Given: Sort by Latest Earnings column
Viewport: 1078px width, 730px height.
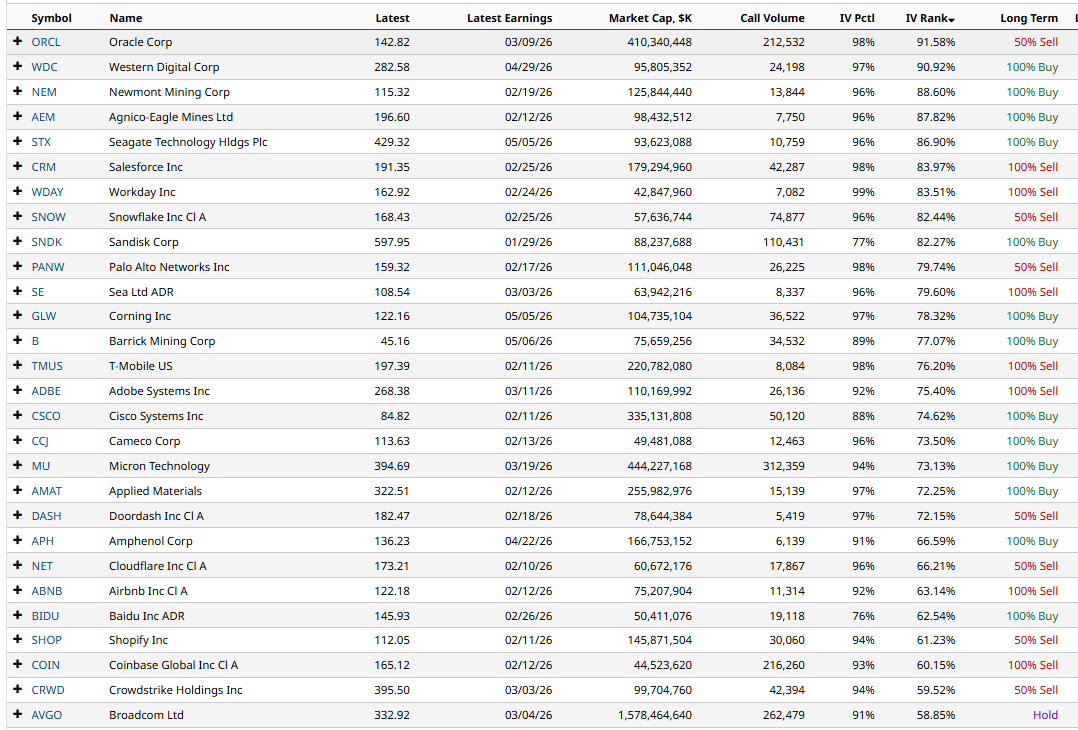Looking at the screenshot, I should coord(509,18).
